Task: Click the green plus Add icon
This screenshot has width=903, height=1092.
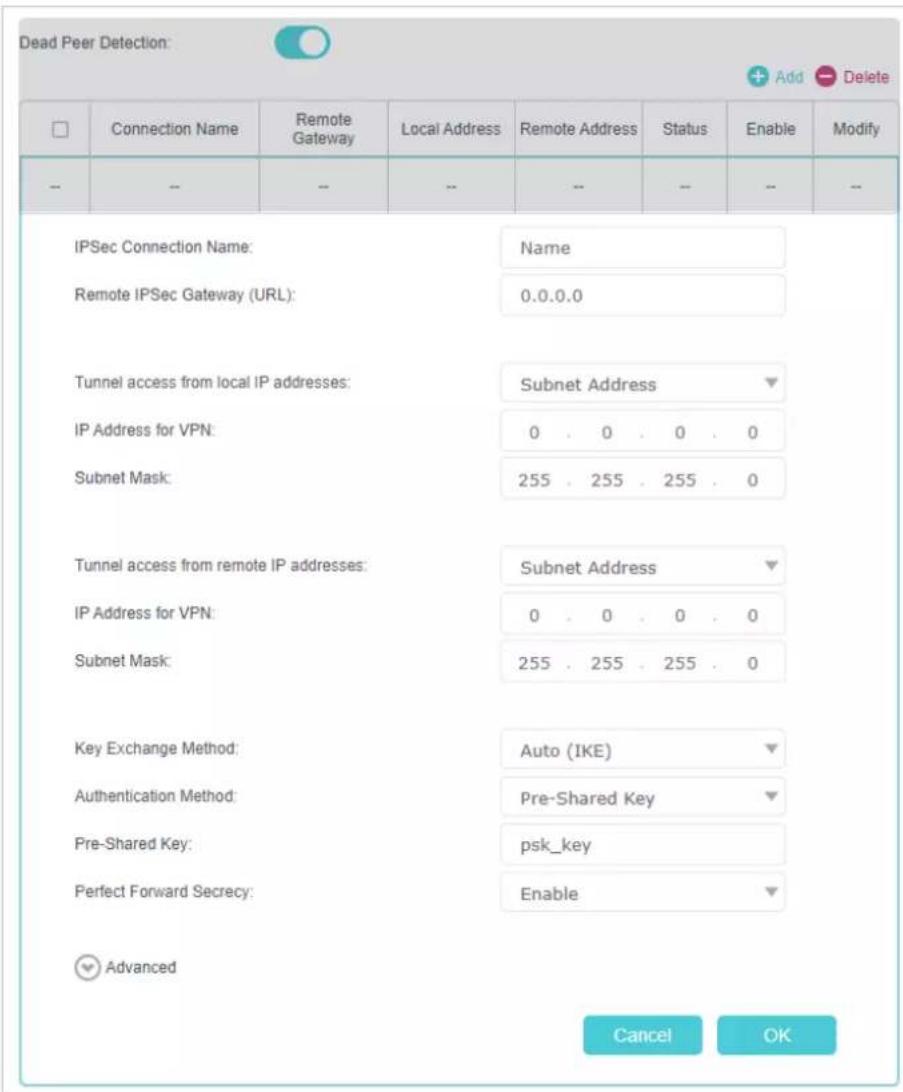Action: [x=757, y=77]
